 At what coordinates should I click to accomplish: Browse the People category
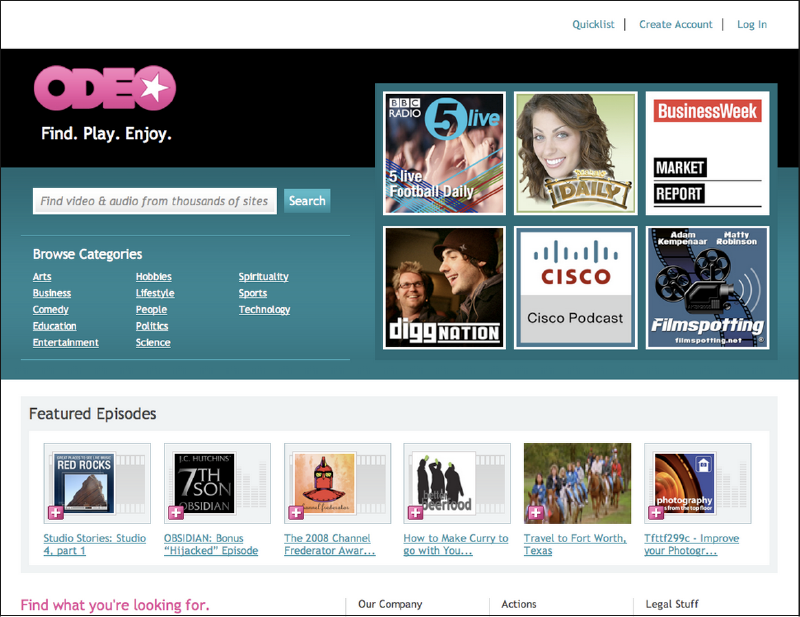[x=152, y=310]
